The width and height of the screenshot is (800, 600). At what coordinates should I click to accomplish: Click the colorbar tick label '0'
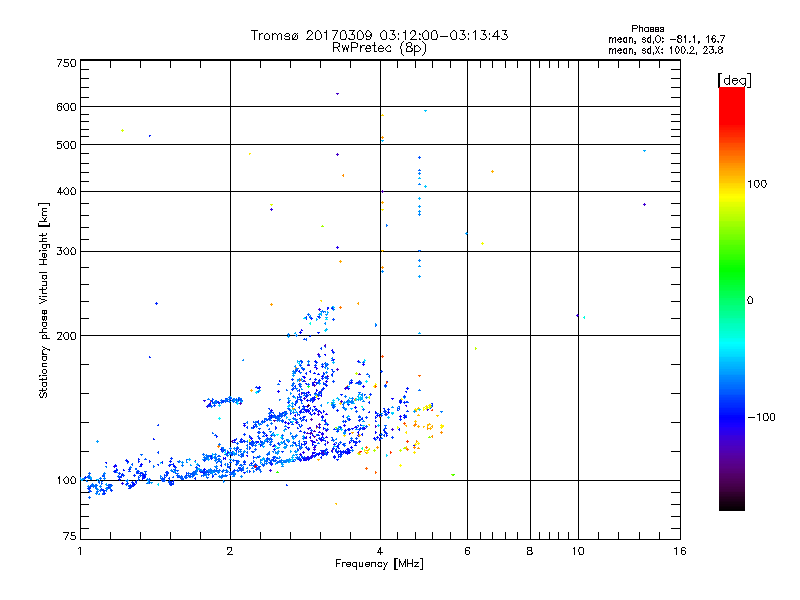pos(750,301)
